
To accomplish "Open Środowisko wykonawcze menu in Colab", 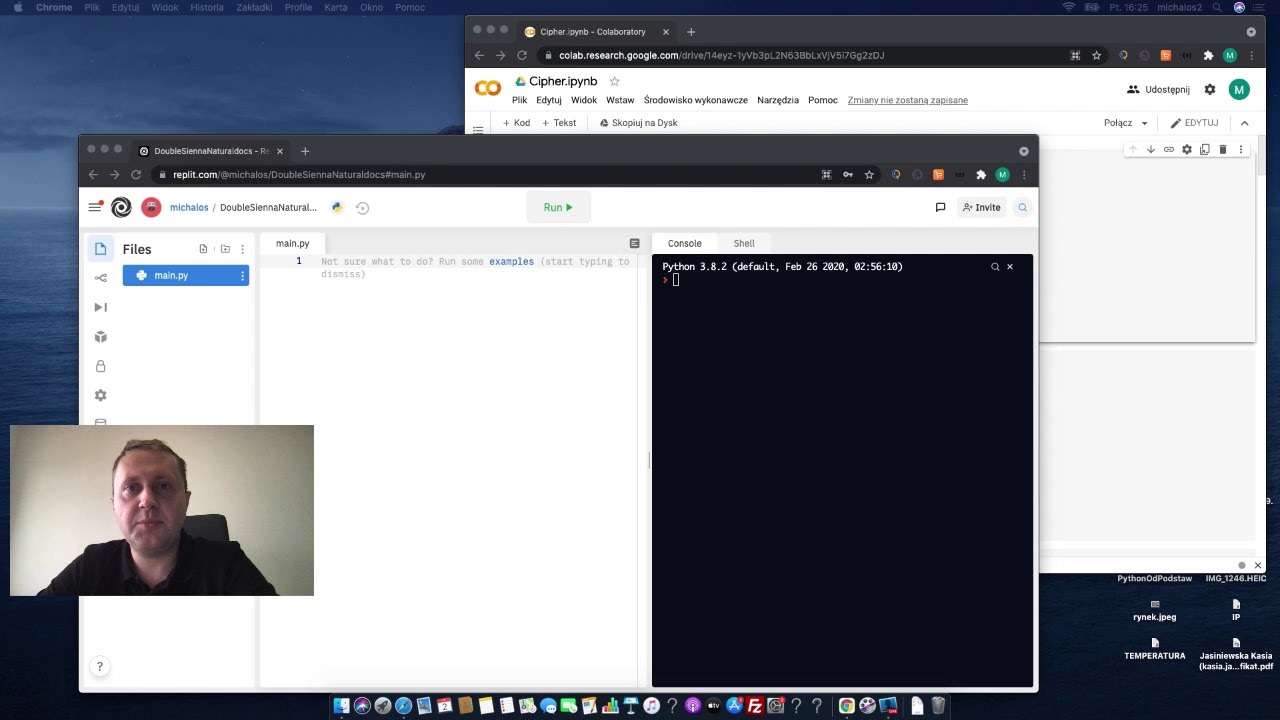I will click(x=696, y=100).
